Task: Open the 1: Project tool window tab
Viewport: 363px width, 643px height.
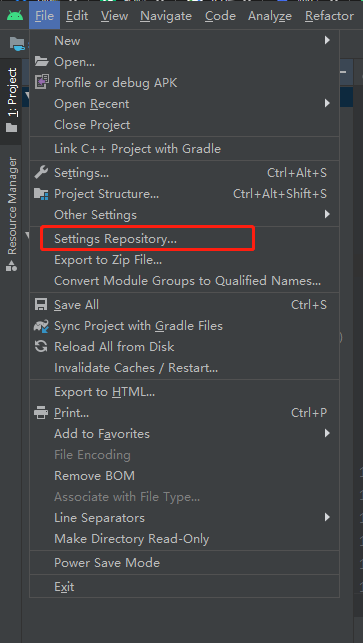Action: click(x=11, y=100)
